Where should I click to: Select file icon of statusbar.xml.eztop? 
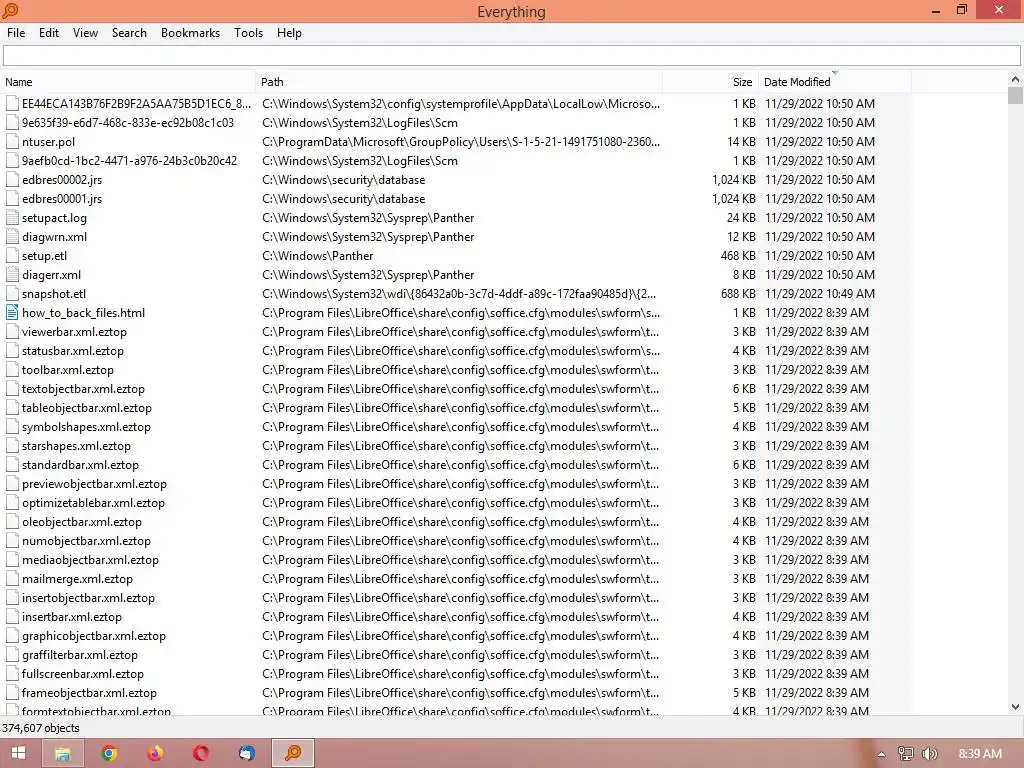point(12,350)
